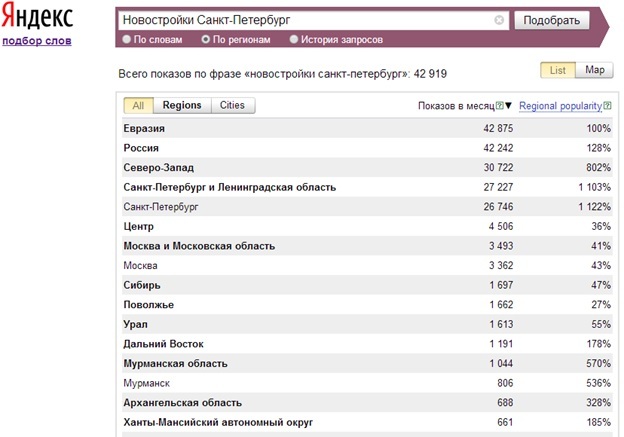The height and width of the screenshot is (437, 624).
Task: Click the Дальний Восток row
Action: point(367,344)
